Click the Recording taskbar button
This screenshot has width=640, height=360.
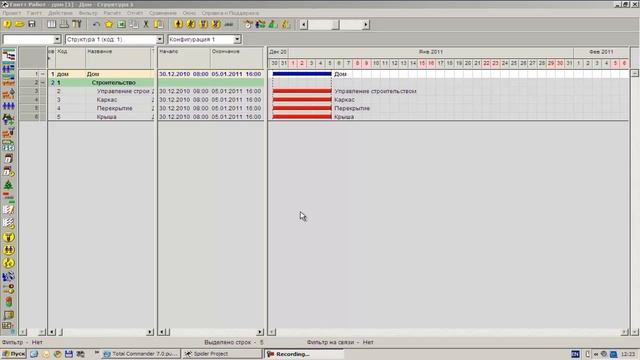(x=304, y=354)
